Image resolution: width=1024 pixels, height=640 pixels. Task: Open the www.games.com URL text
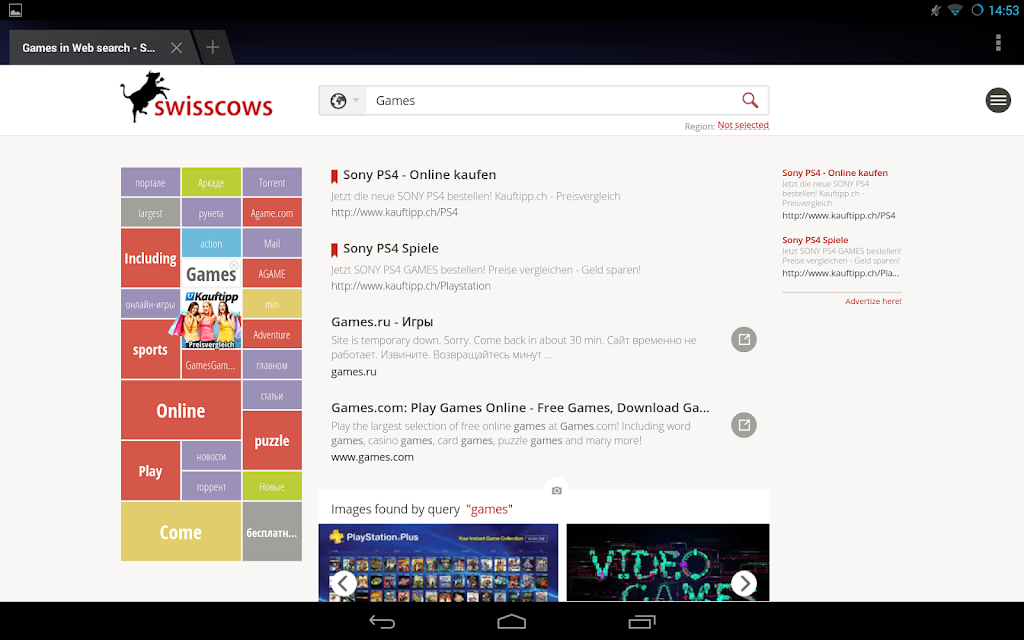click(x=372, y=457)
